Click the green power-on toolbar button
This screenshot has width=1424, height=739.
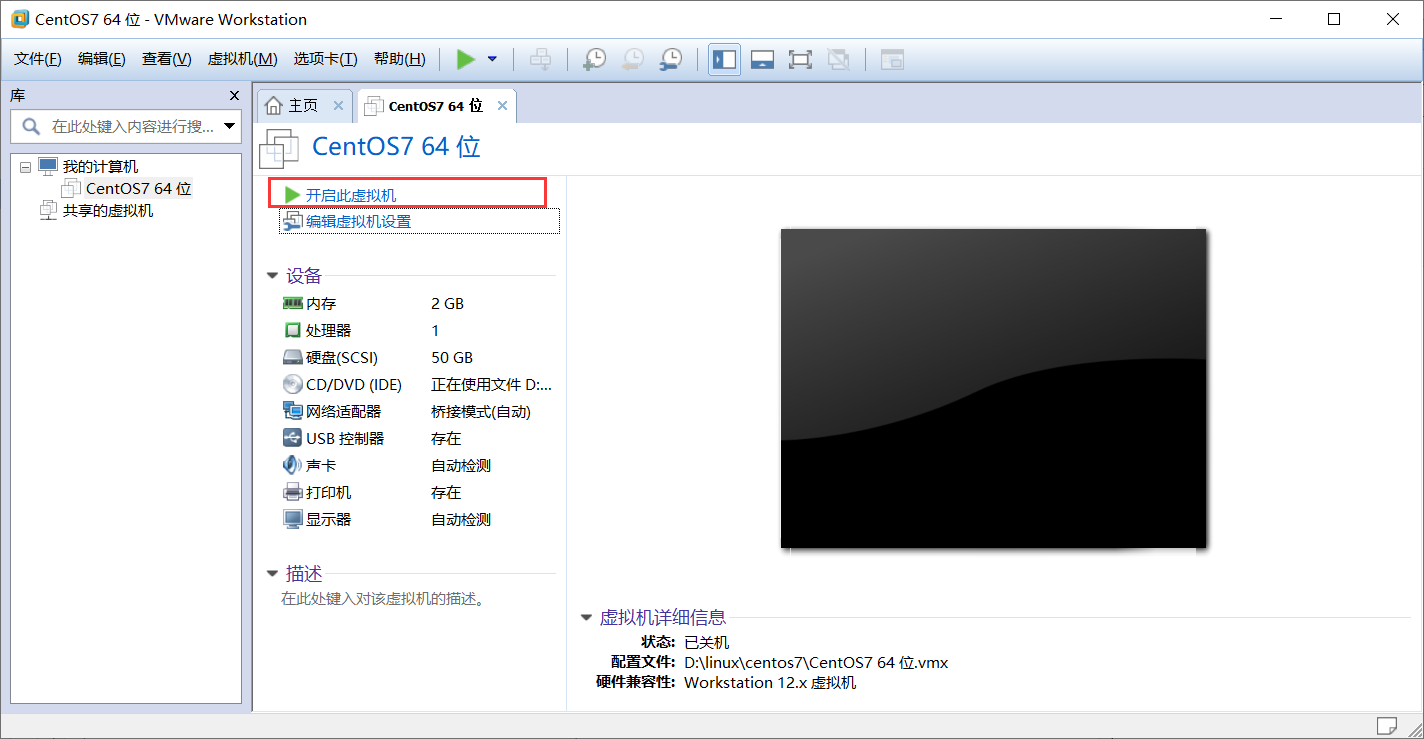click(466, 59)
